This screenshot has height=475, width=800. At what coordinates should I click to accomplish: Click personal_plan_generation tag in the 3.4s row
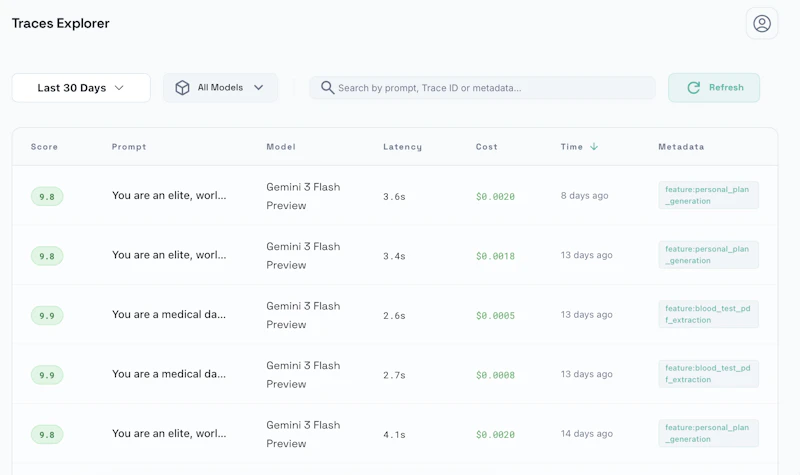pos(708,255)
